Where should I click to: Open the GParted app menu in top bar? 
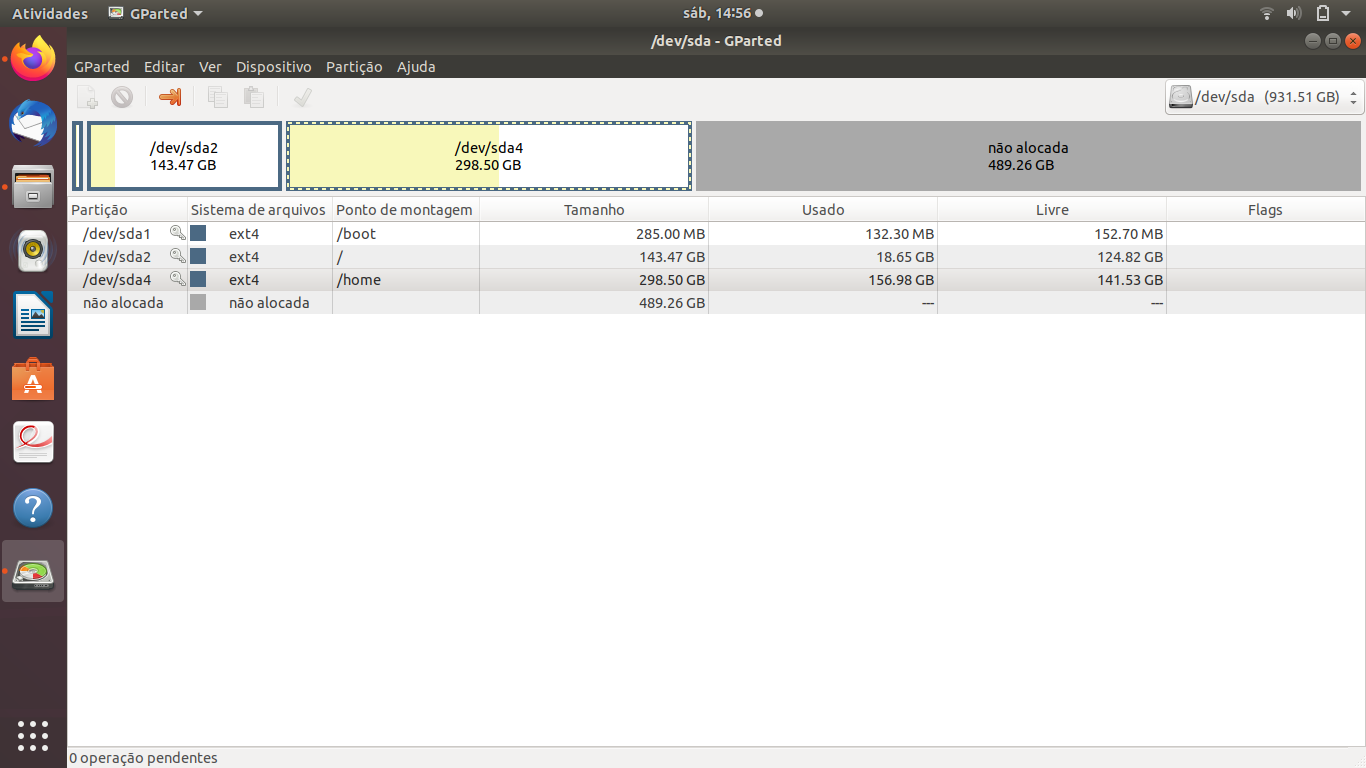(155, 13)
